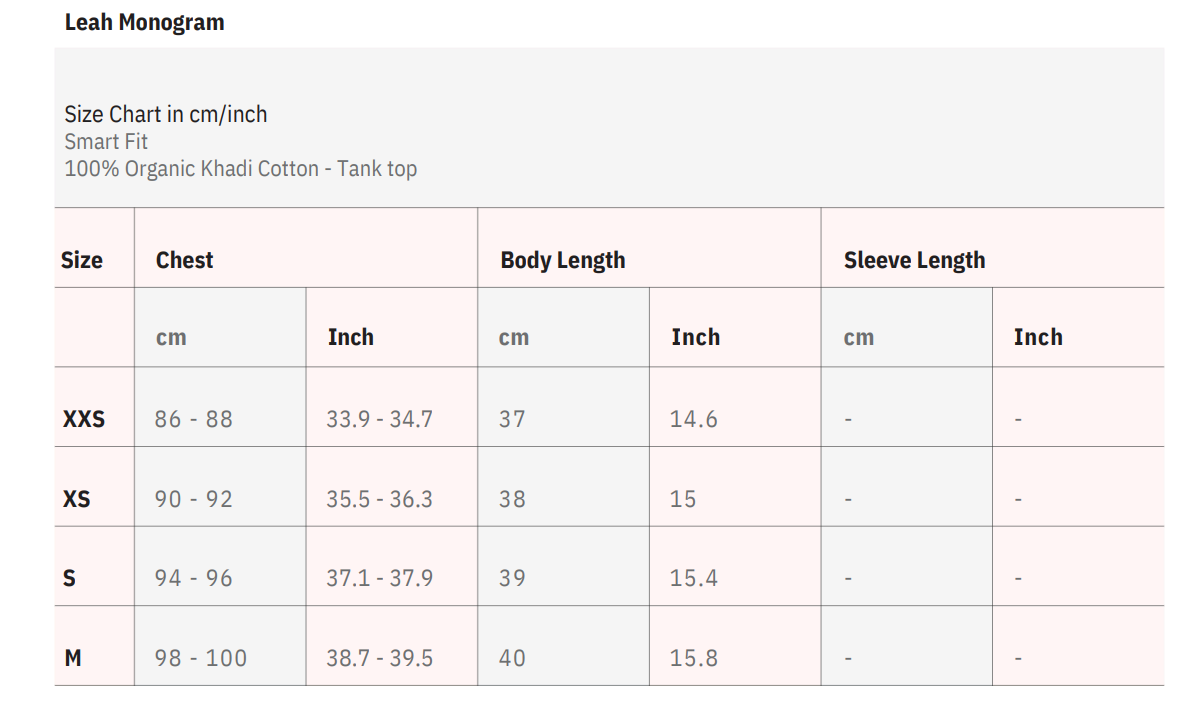Click the 15.8 body length inch cell
This screenshot has height=709, width=1190.
coord(693,658)
